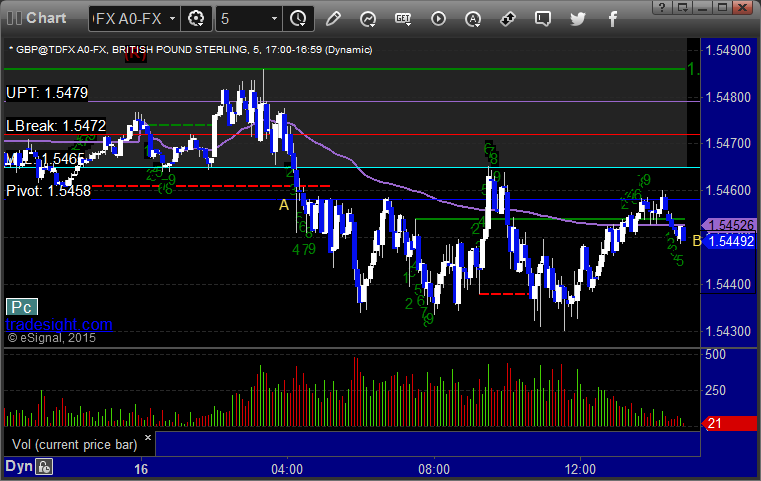The image size is (761, 481).
Task: Open the chat comment icon
Action: (543, 19)
